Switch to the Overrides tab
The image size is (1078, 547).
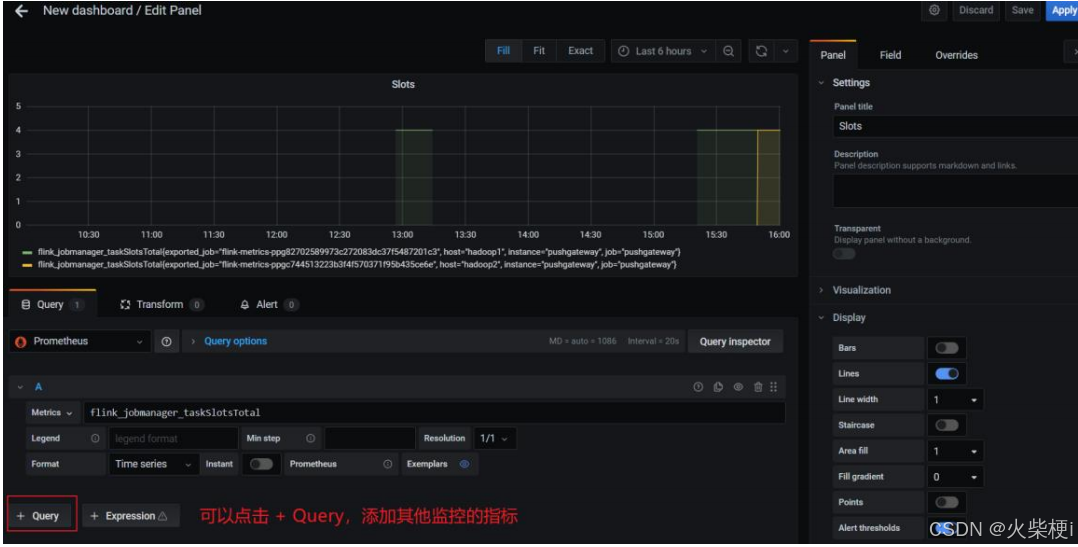[x=956, y=55]
